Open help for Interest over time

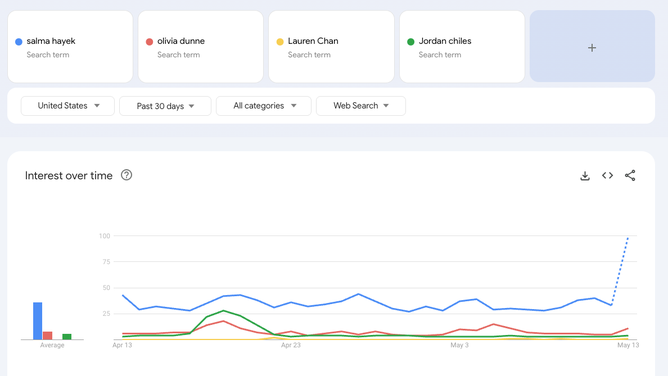point(127,175)
